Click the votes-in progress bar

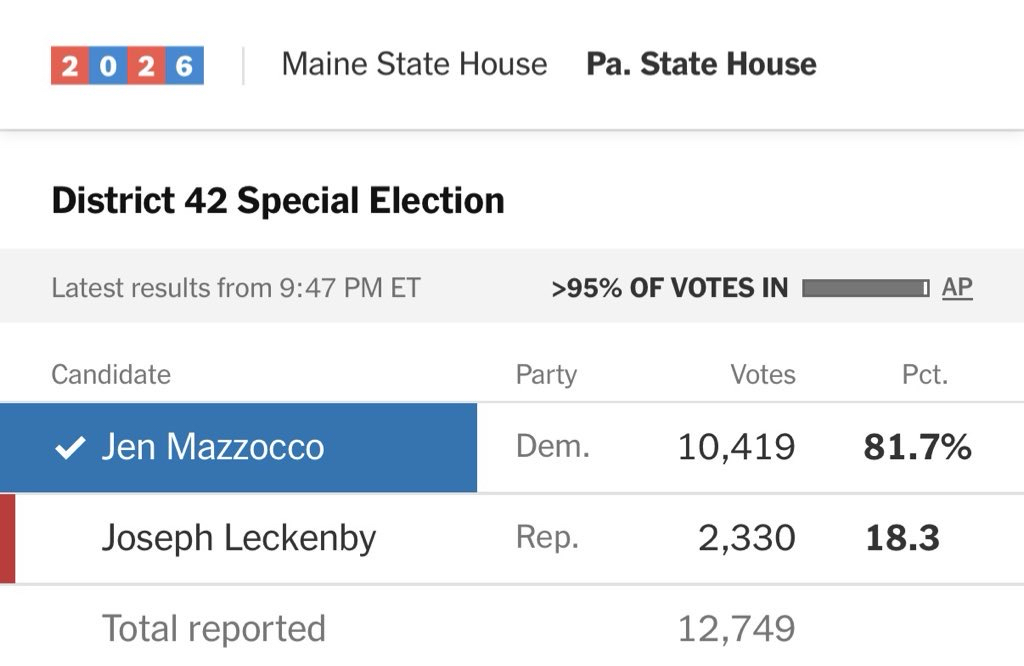(865, 289)
